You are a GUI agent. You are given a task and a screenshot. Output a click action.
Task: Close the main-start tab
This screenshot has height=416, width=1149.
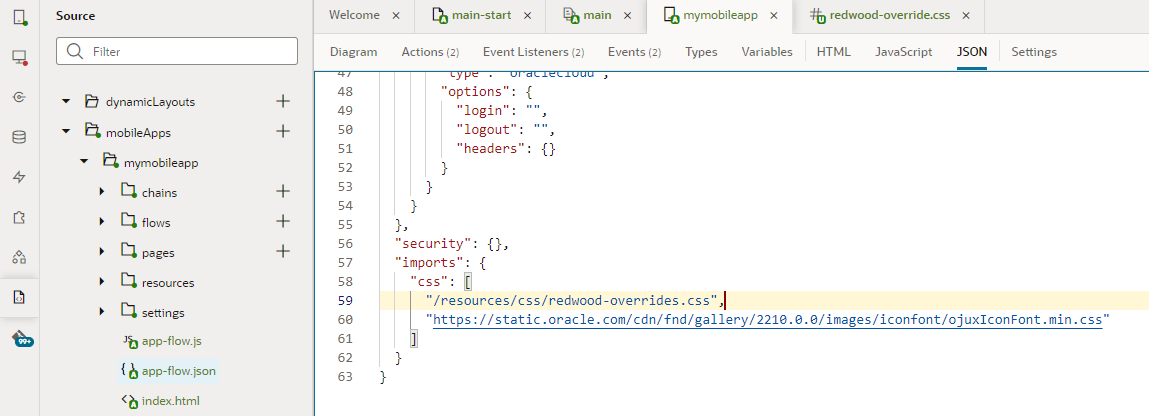point(527,15)
